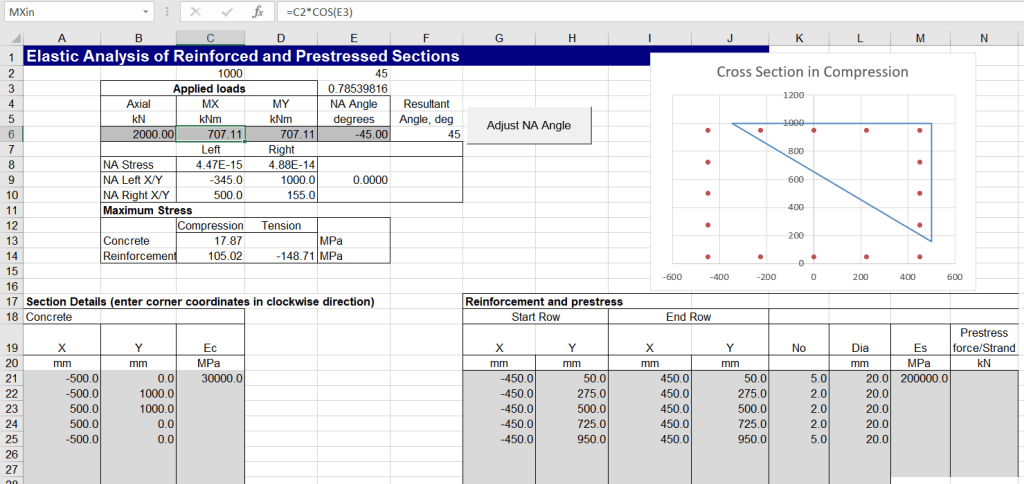The height and width of the screenshot is (484, 1024).
Task: Select the Ec cell with value 30000.0
Action: tap(210, 379)
